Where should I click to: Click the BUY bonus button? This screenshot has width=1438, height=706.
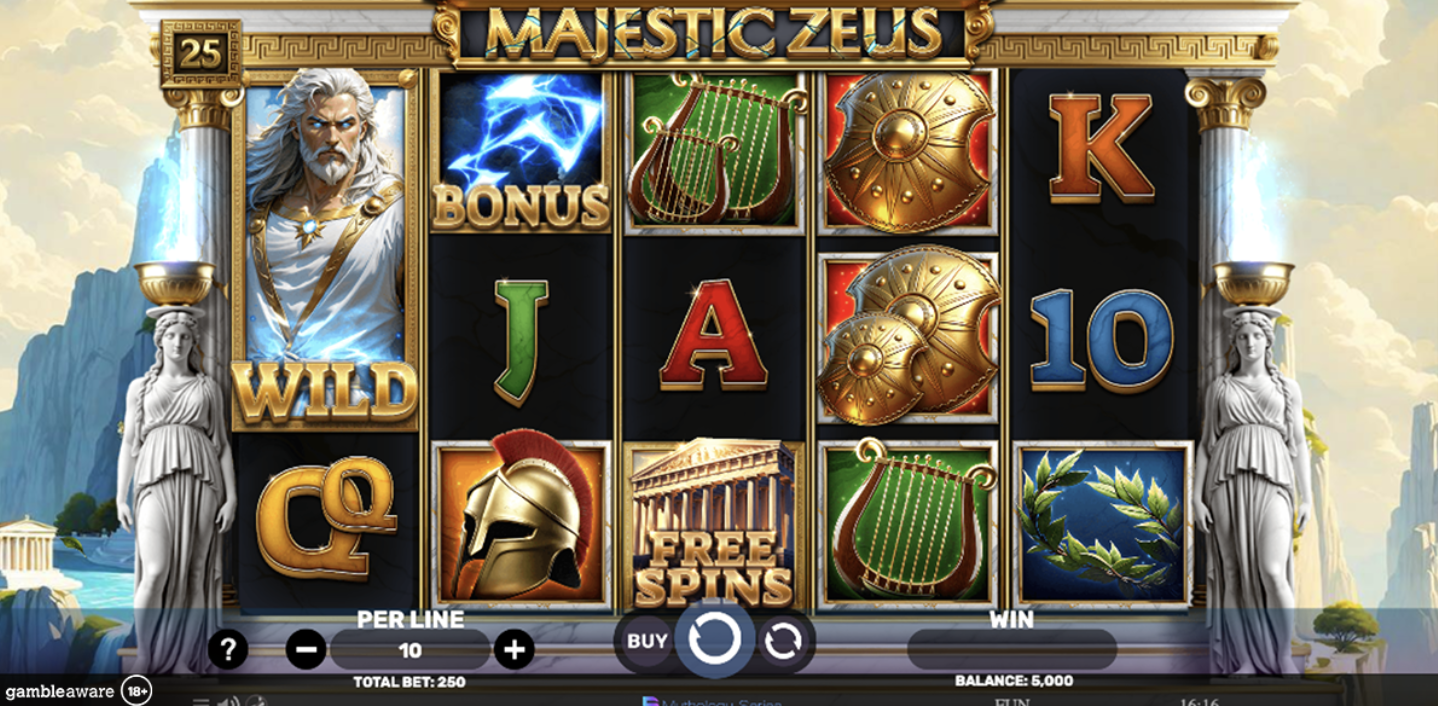pyautogui.click(x=647, y=640)
